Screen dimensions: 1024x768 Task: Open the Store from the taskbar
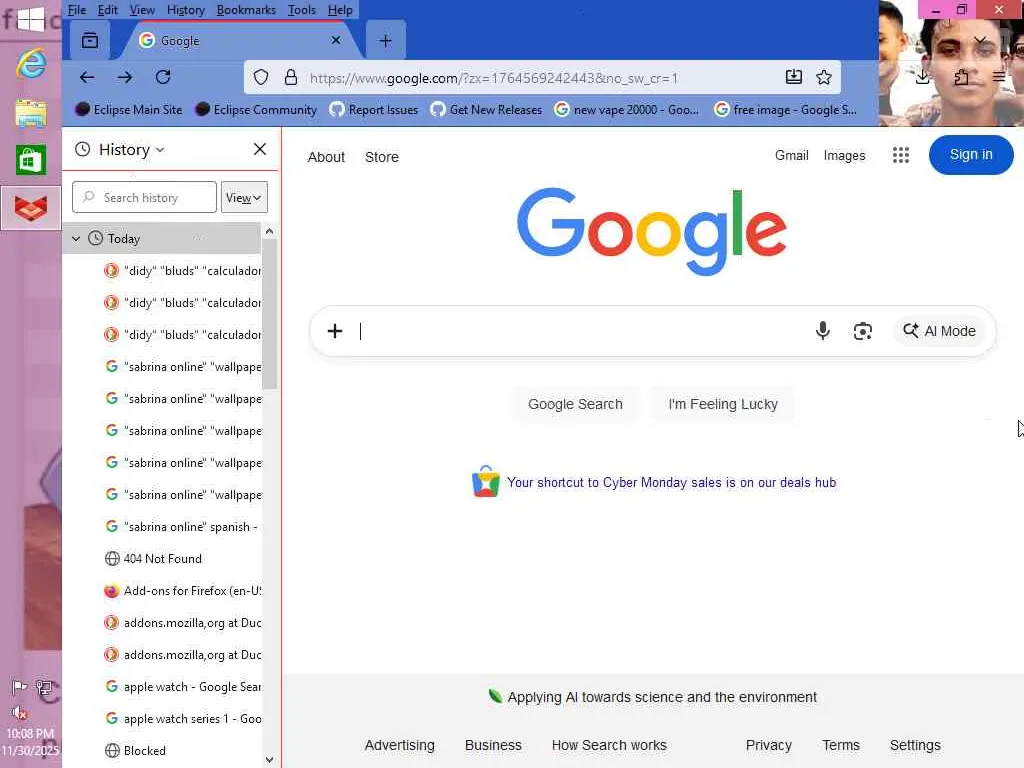(31, 160)
